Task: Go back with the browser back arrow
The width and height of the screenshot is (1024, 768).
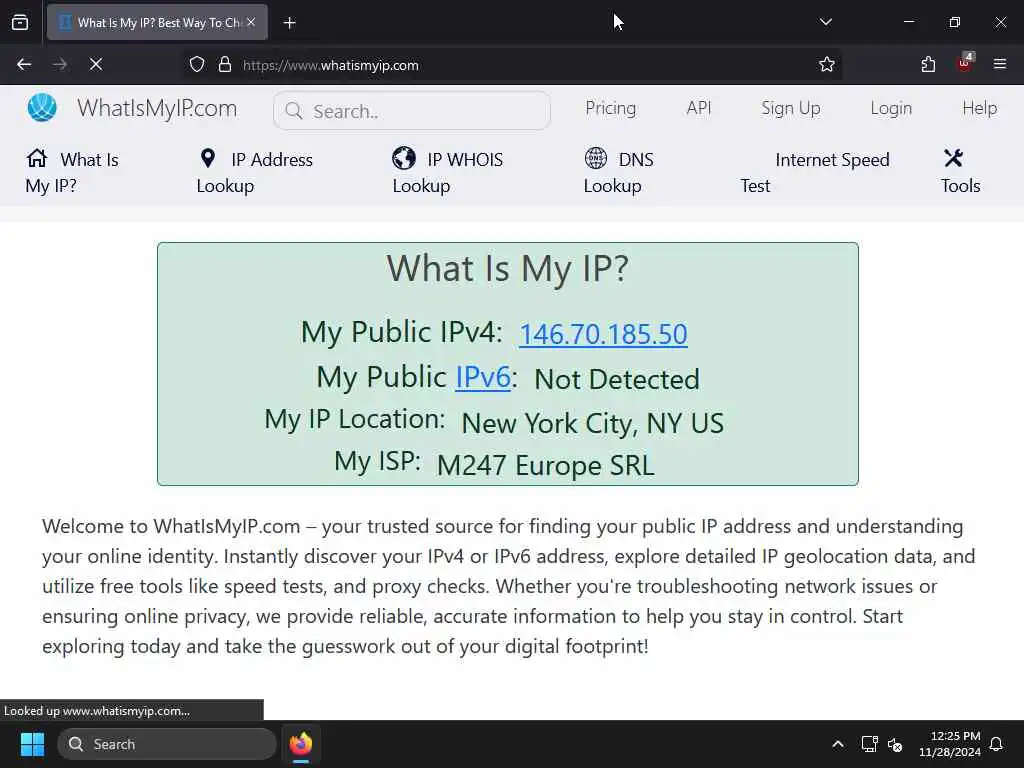Action: tap(24, 64)
